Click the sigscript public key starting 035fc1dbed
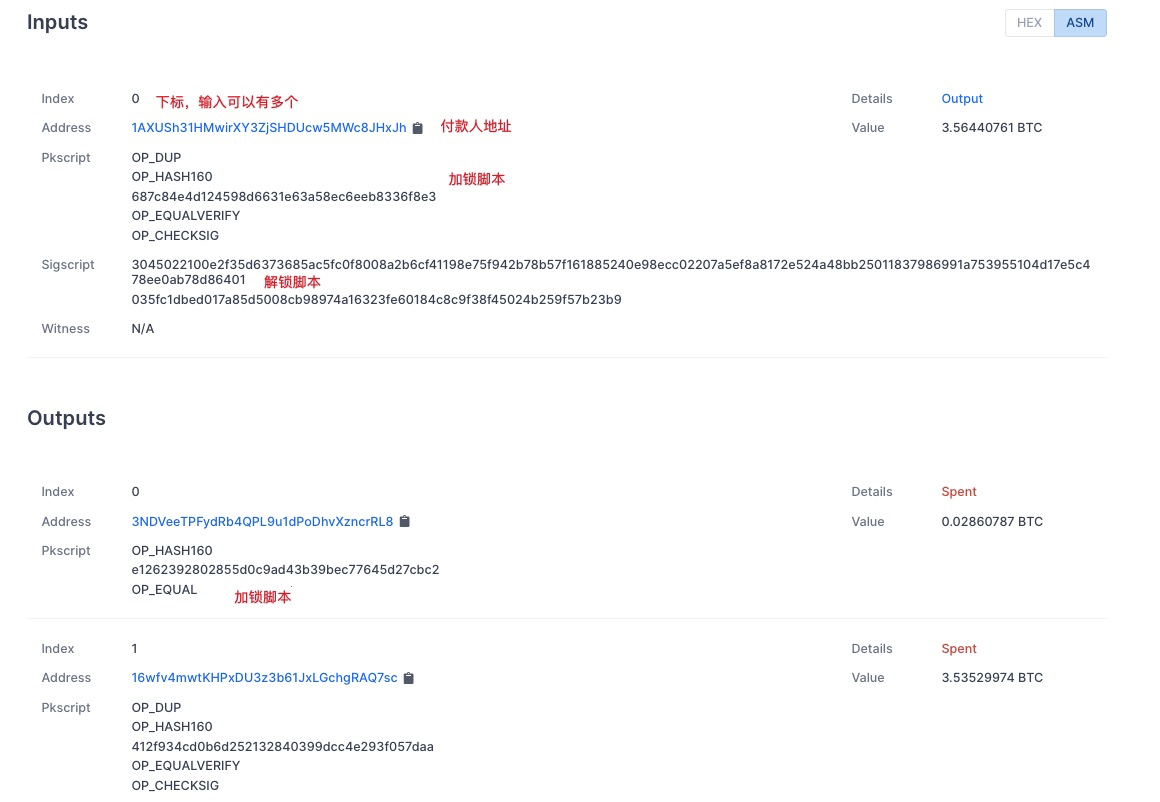Screen dimensions: 1160x802 click(x=376, y=300)
